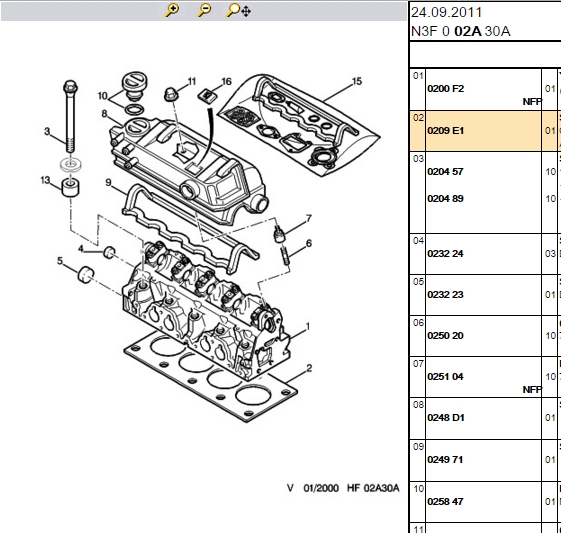Click row index 03 in parts table
This screenshot has width=561, height=533.
point(418,158)
